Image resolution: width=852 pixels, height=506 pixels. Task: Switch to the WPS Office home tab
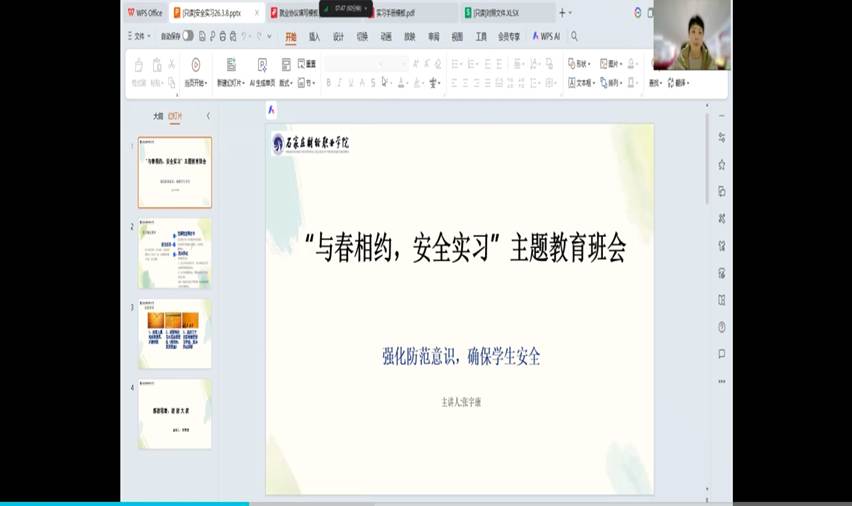tap(145, 13)
